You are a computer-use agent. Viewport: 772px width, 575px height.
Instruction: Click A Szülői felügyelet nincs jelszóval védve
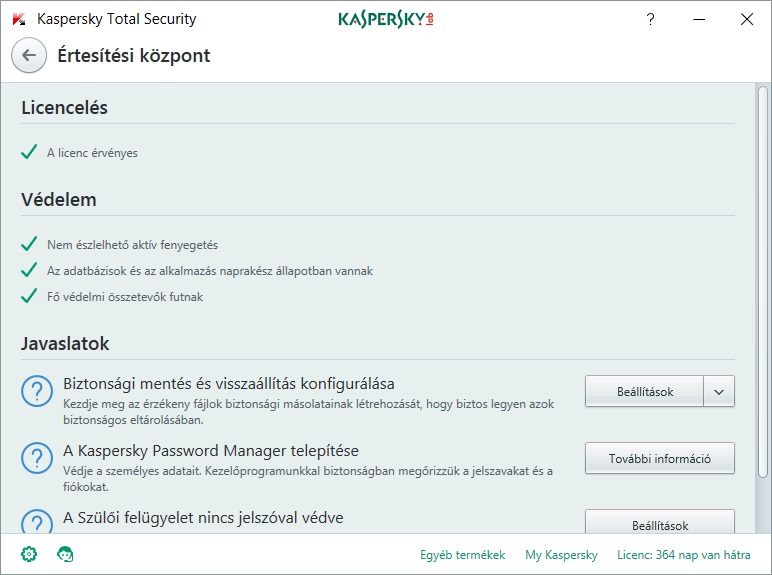coord(203,518)
